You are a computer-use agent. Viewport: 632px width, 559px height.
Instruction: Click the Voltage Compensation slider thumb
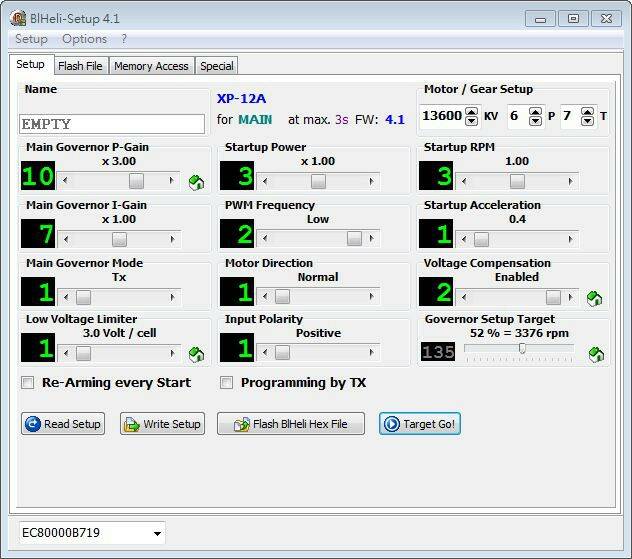click(553, 297)
